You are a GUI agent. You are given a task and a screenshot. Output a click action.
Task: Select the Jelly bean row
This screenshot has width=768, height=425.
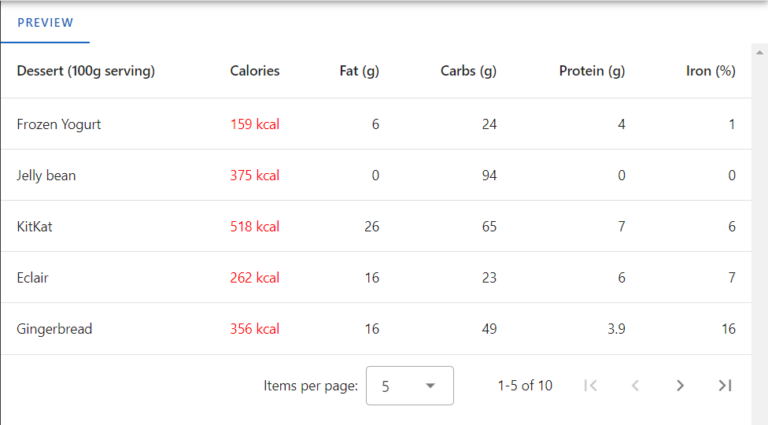tap(46, 176)
